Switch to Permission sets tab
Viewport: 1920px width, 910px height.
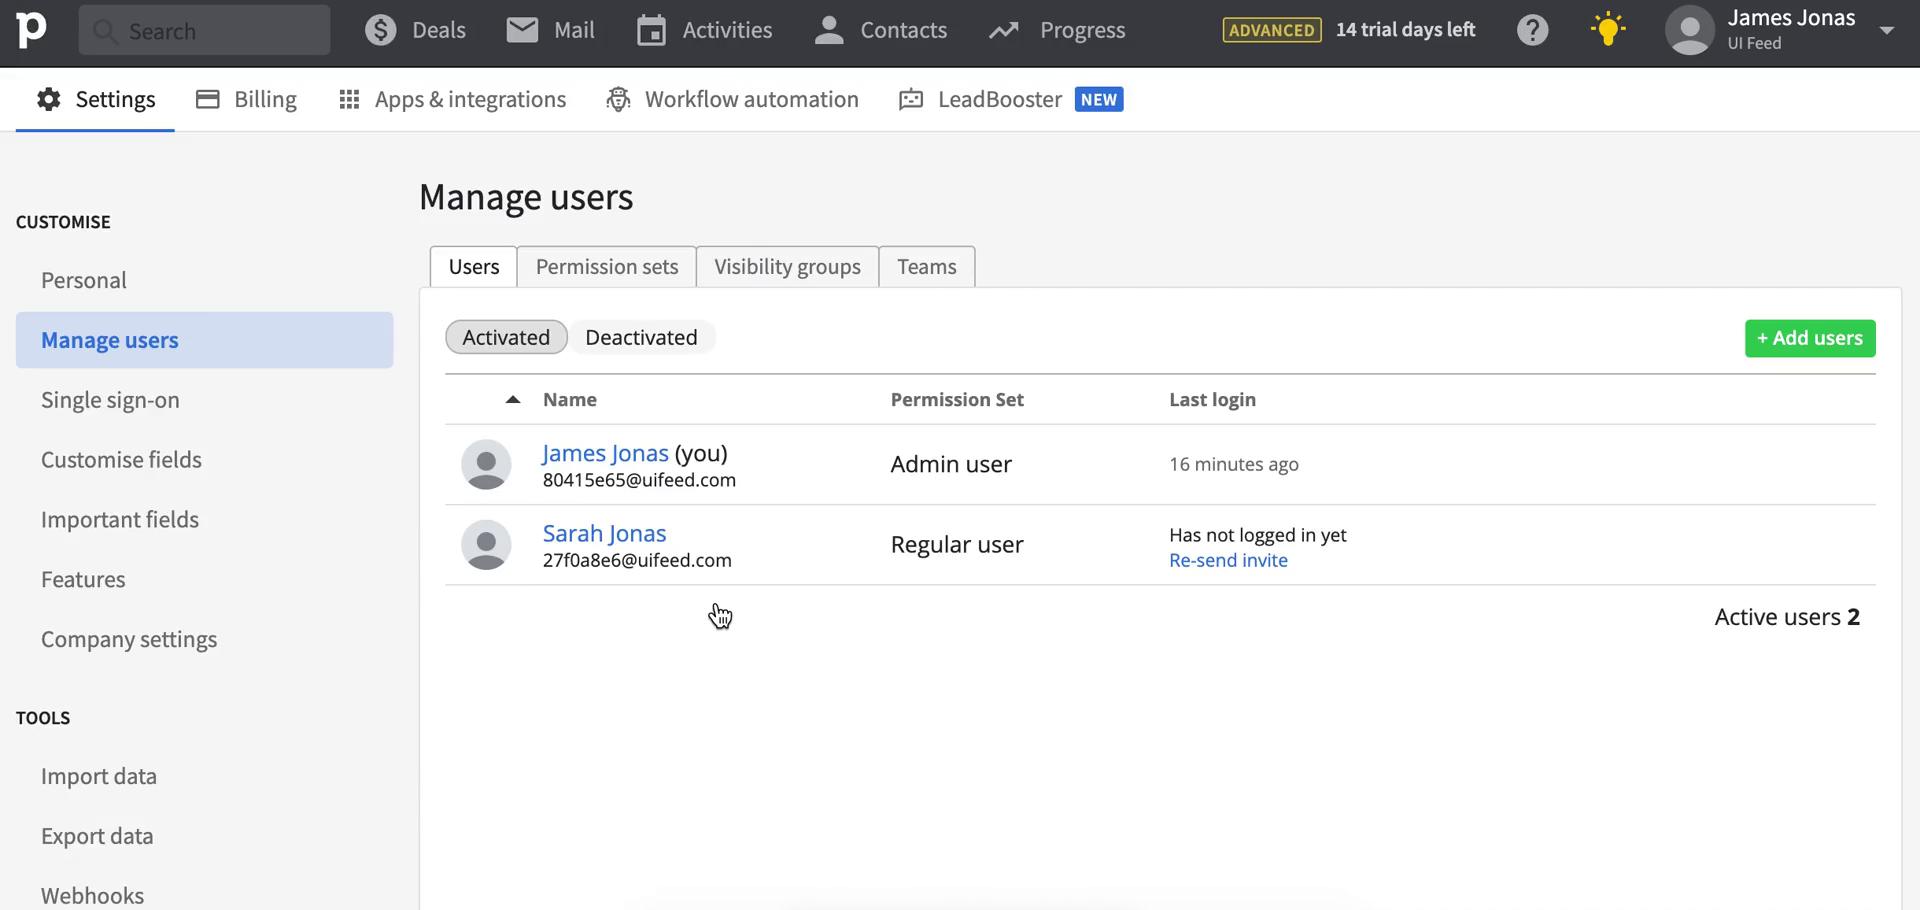click(x=607, y=267)
